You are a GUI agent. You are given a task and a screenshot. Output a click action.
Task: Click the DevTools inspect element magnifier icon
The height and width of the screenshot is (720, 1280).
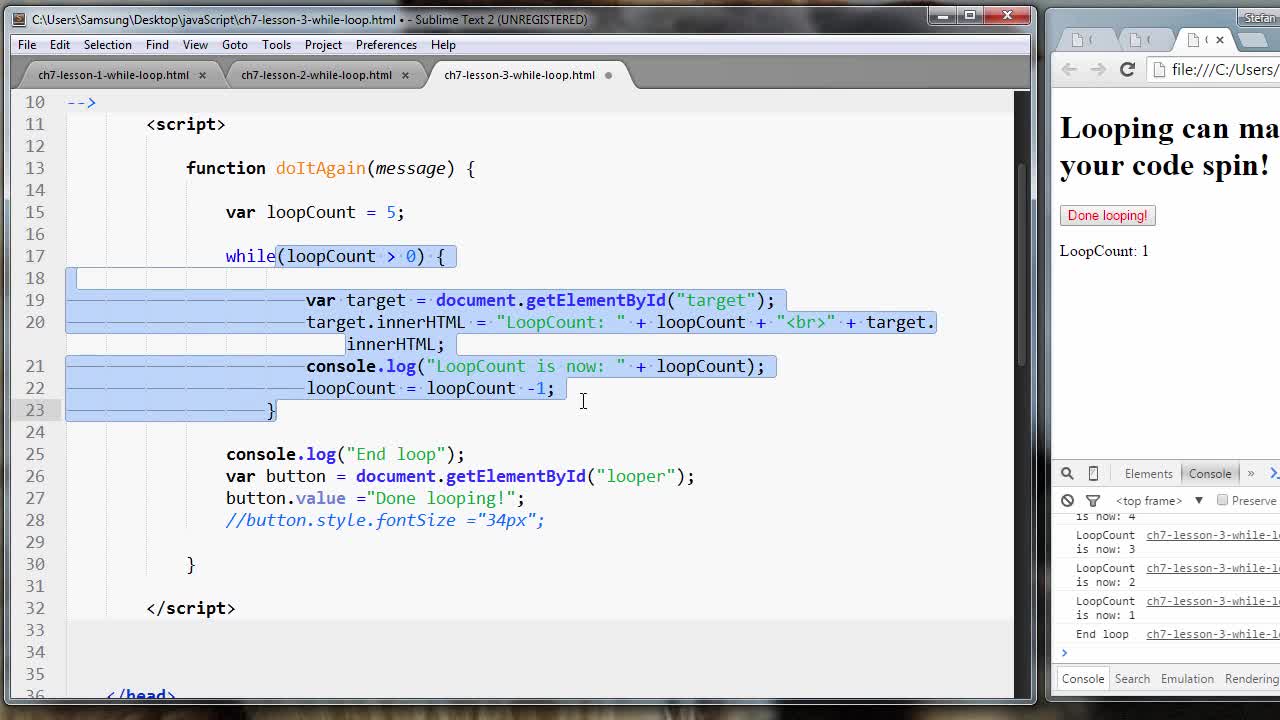pos(1067,474)
